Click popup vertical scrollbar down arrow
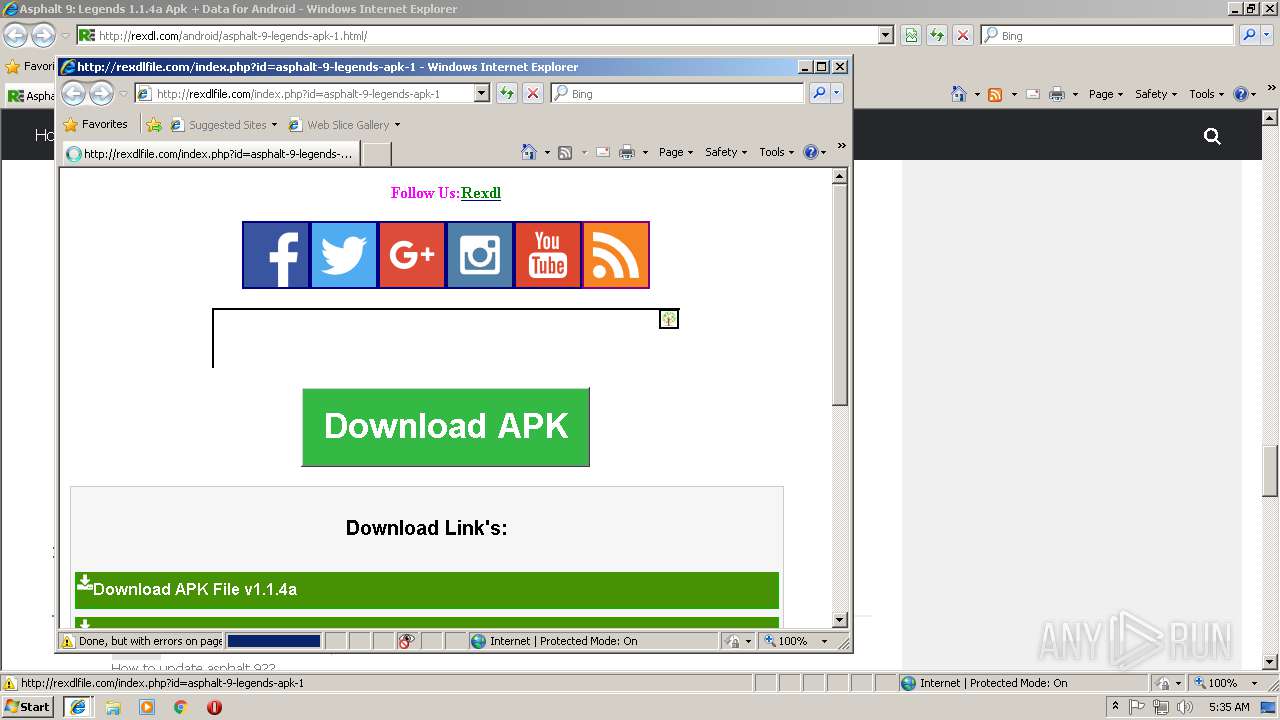This screenshot has height=720, width=1280. click(840, 620)
